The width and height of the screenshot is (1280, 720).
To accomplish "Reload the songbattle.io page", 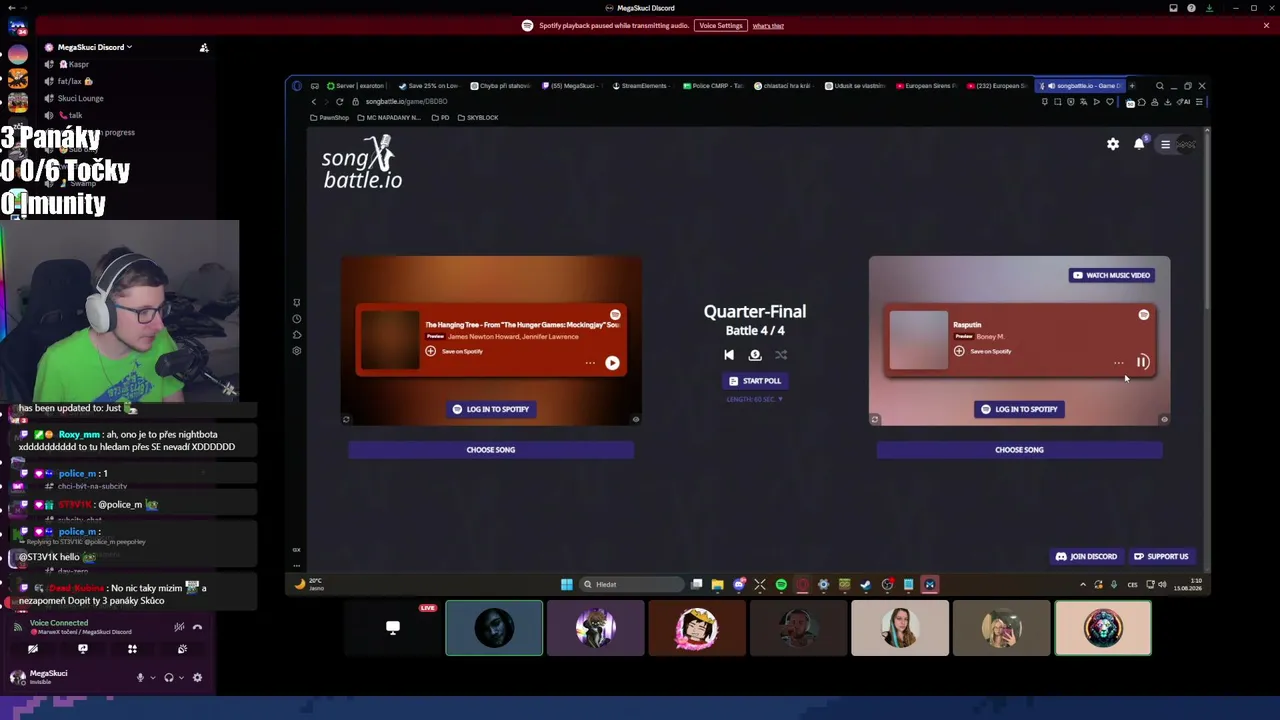I will pyautogui.click(x=340, y=101).
